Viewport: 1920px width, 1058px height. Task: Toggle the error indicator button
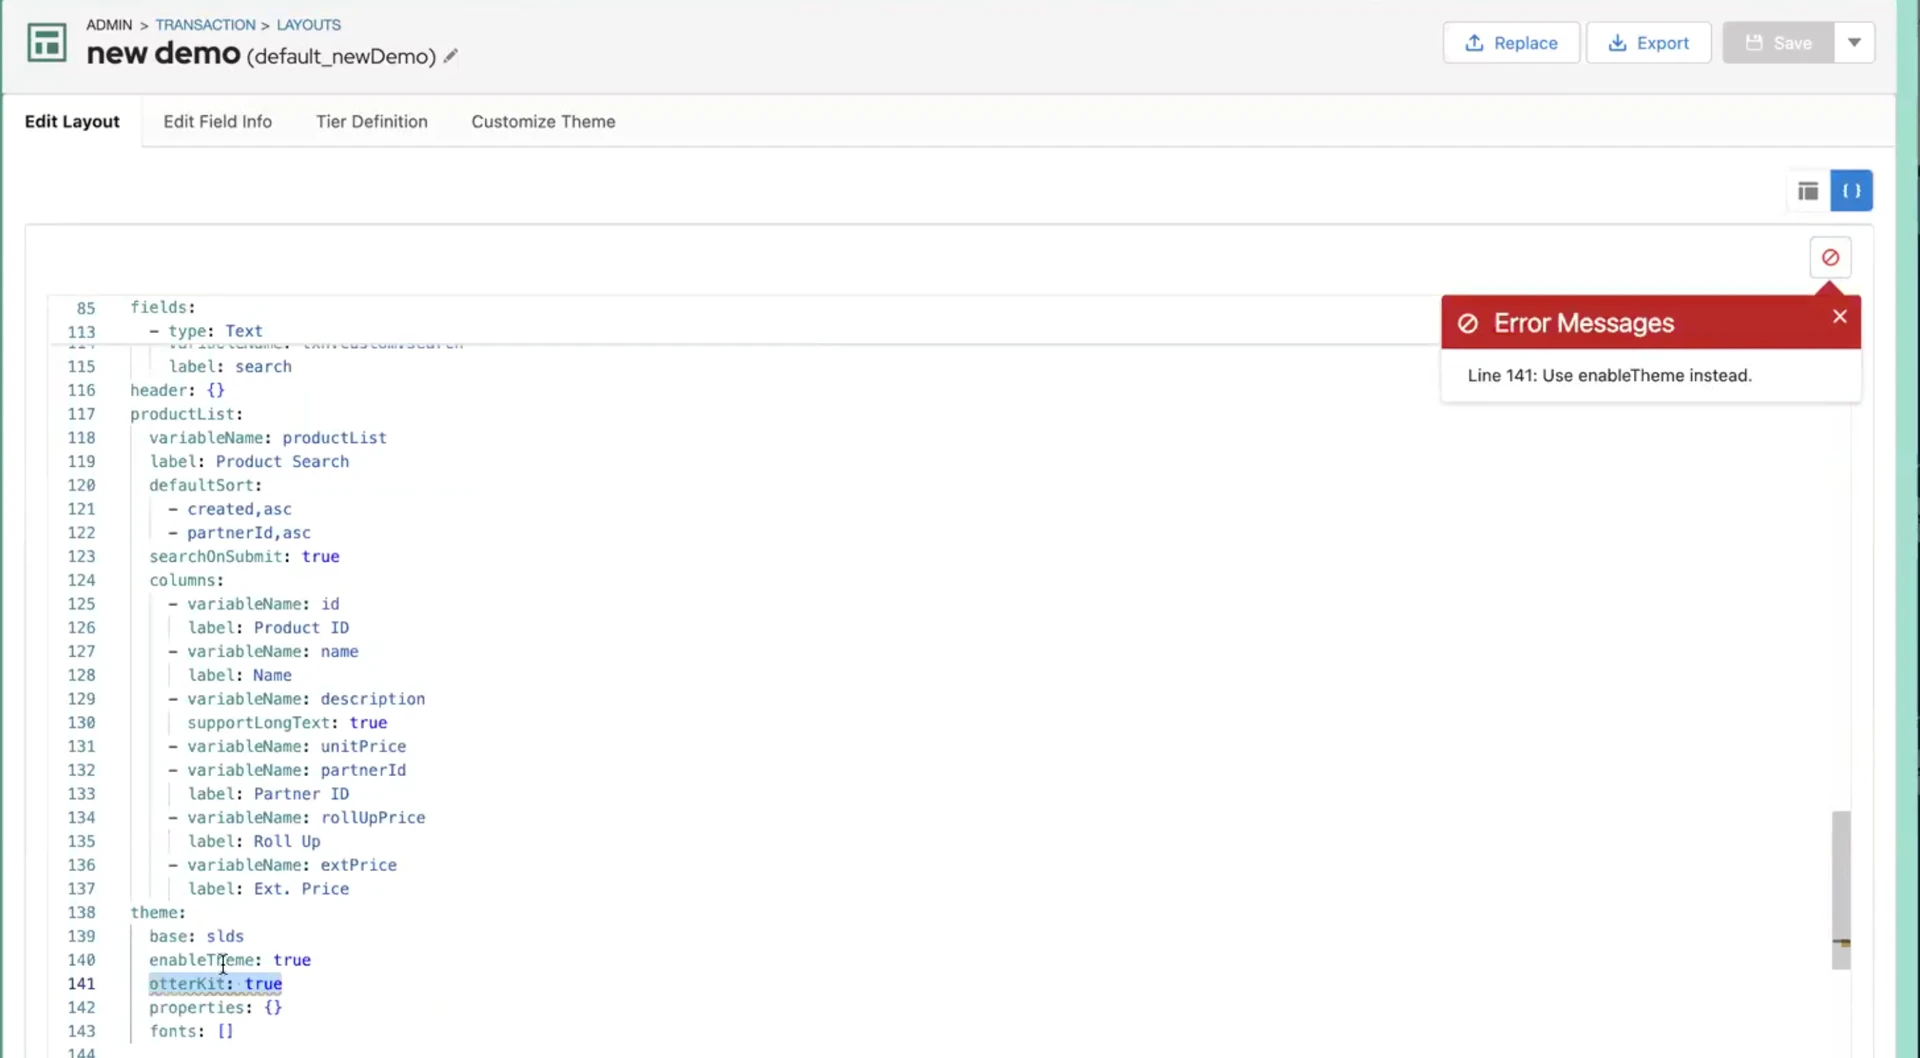coord(1830,258)
